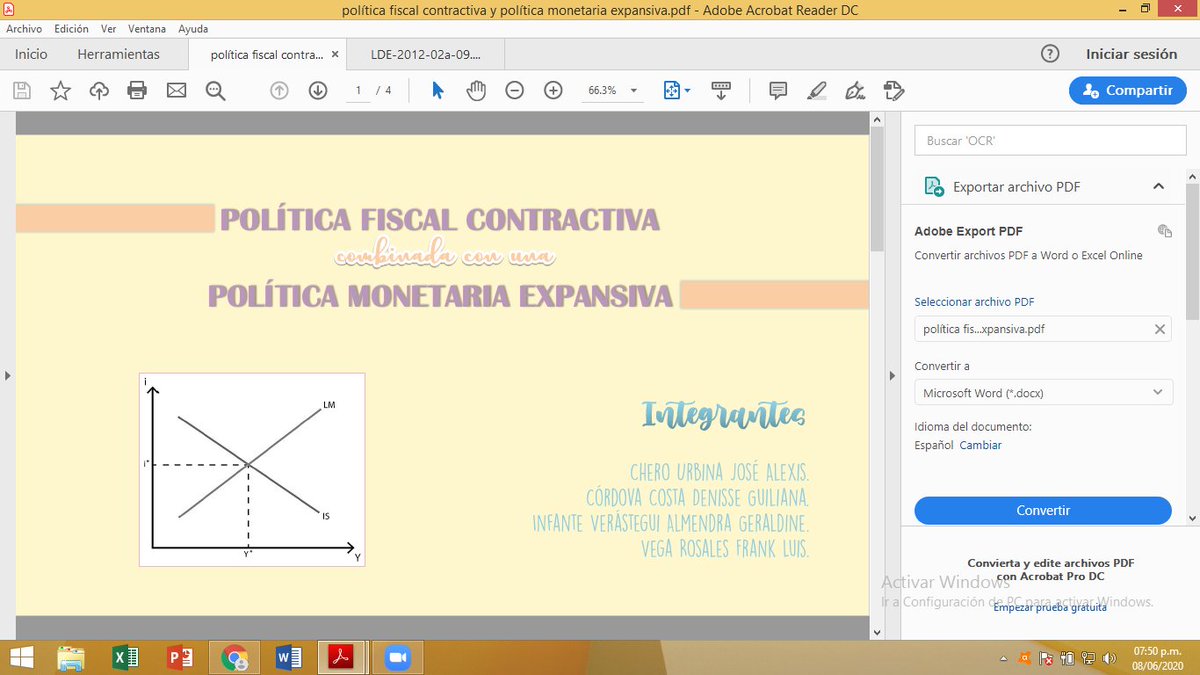Image resolution: width=1200 pixels, height=675 pixels.
Task: Open the Edición menu
Action: 72,29
